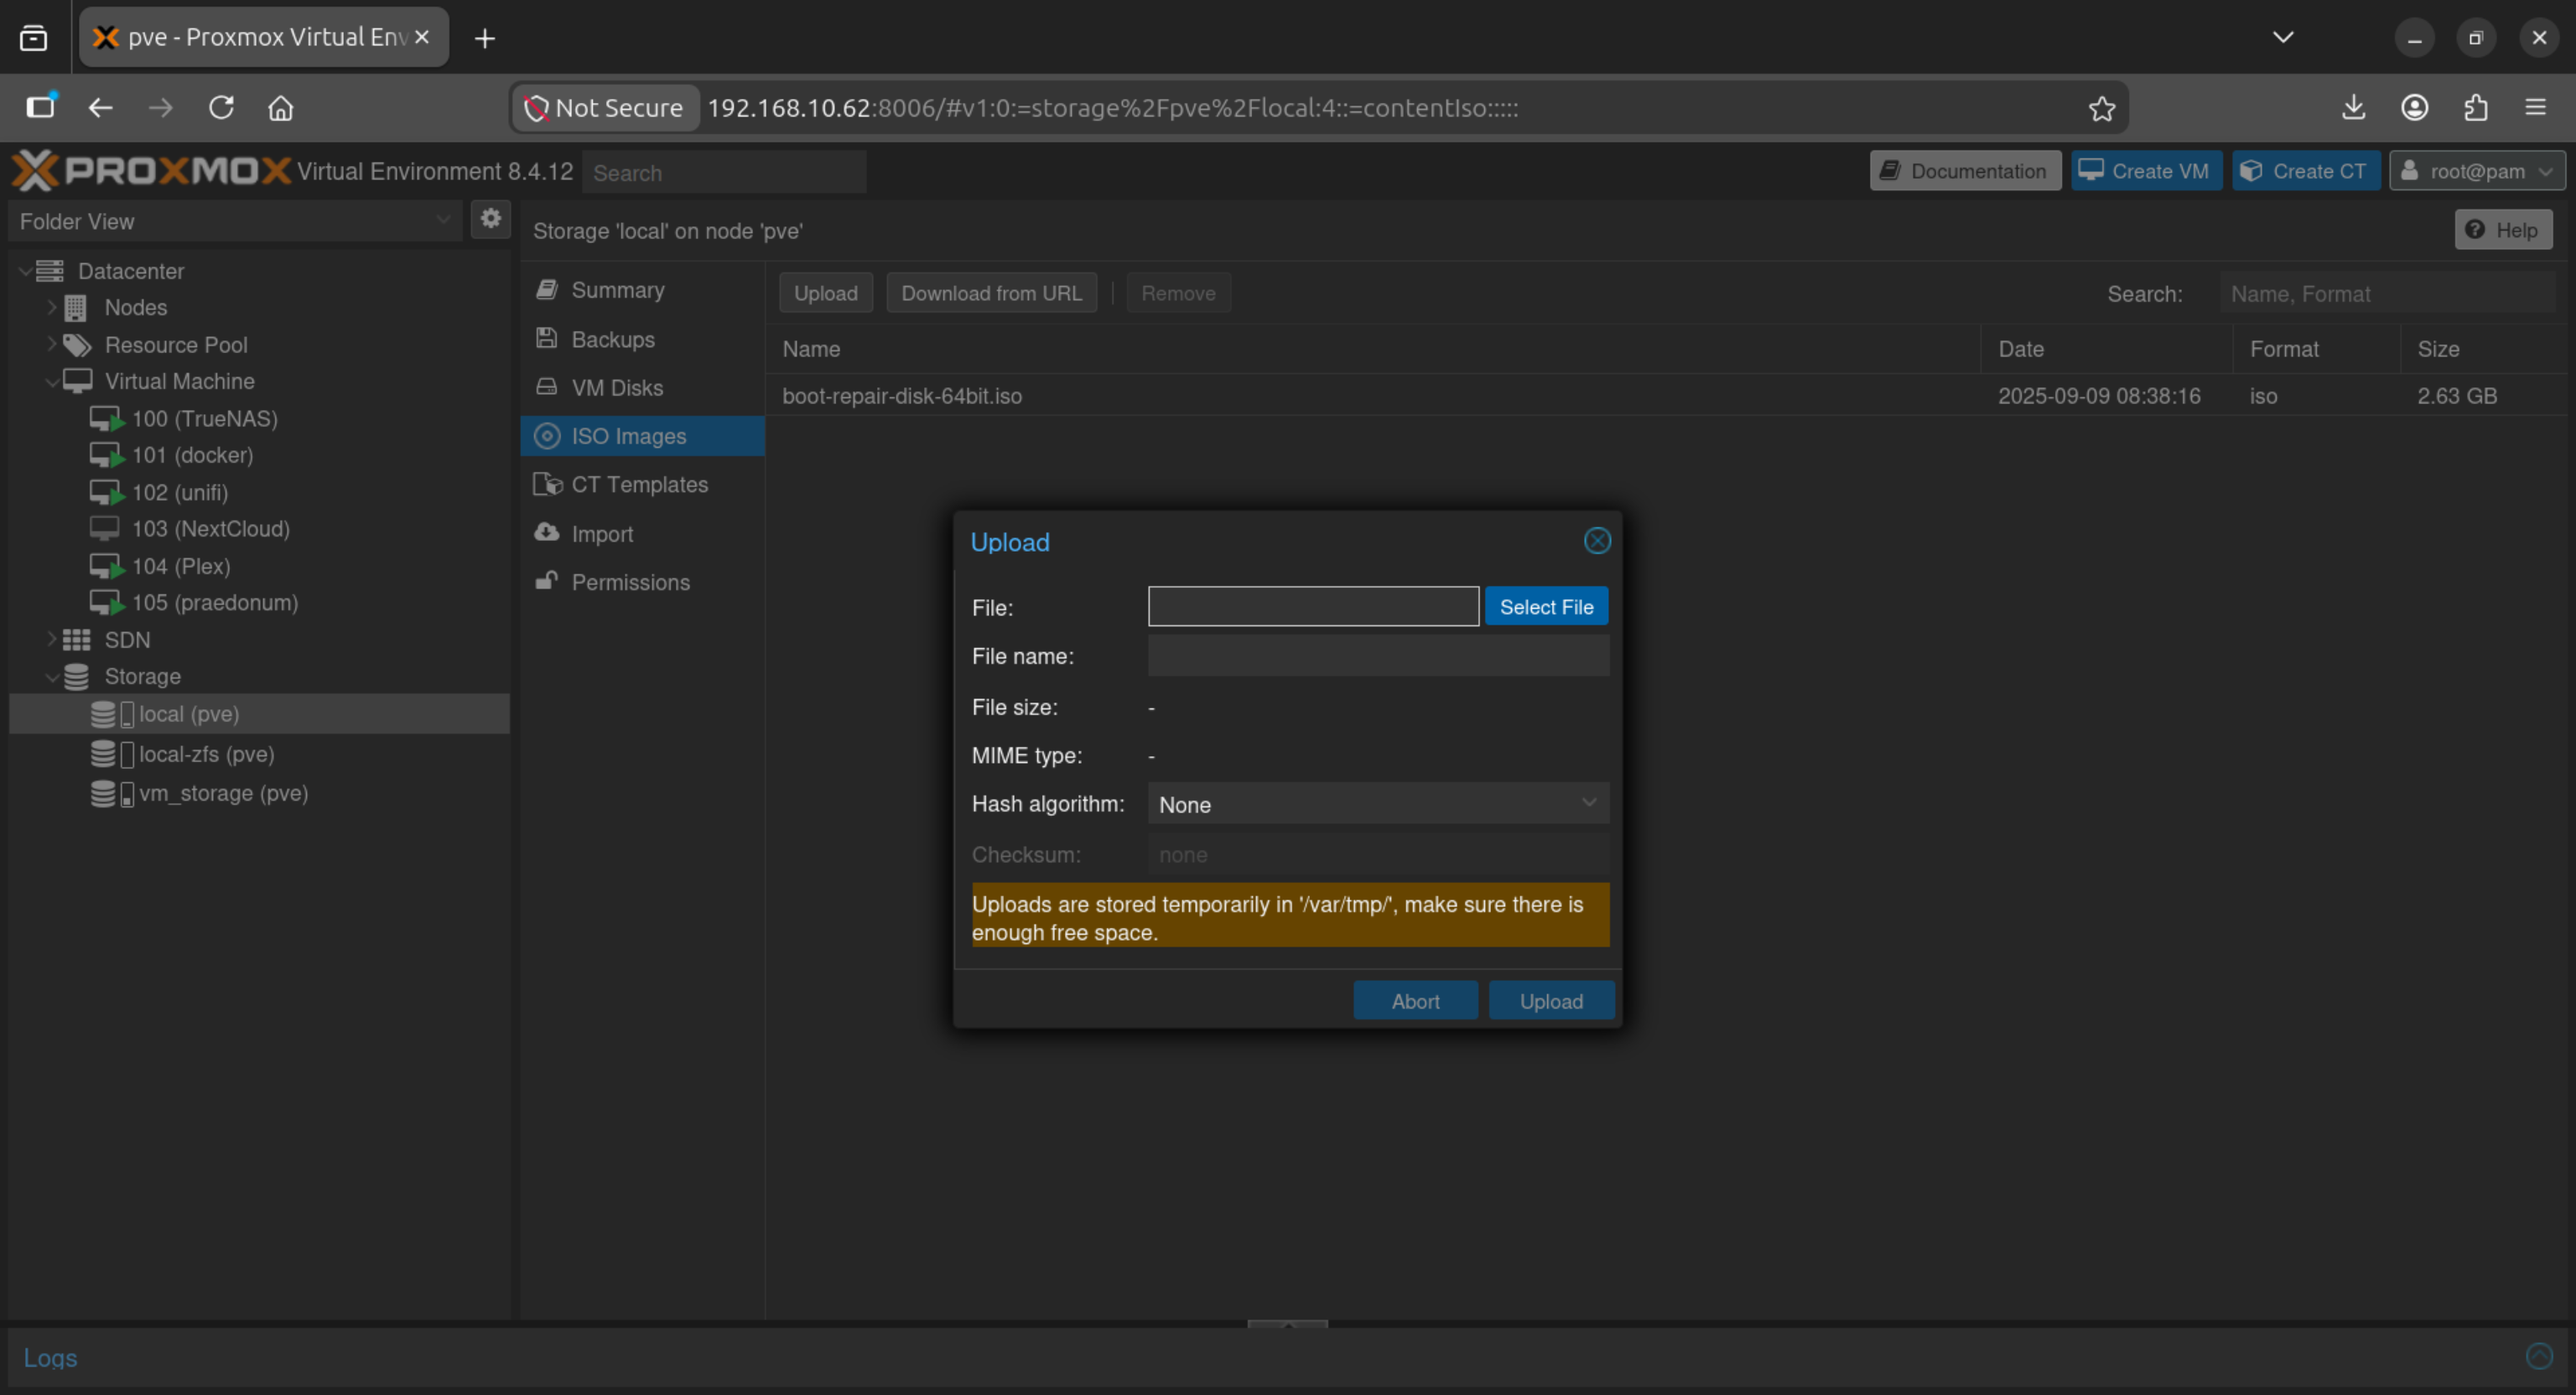Collapse the Storage tree node
The width and height of the screenshot is (2576, 1395).
click(x=51, y=677)
